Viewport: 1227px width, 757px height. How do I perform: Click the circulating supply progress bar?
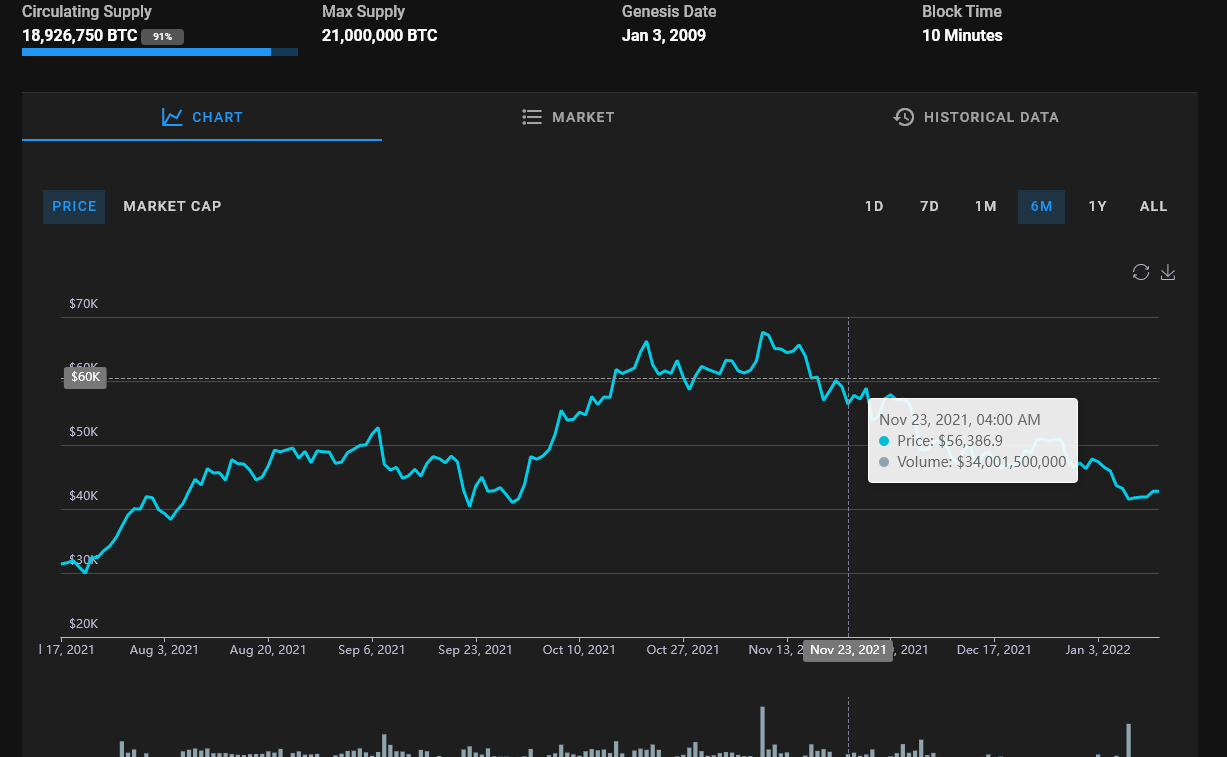tap(160, 52)
